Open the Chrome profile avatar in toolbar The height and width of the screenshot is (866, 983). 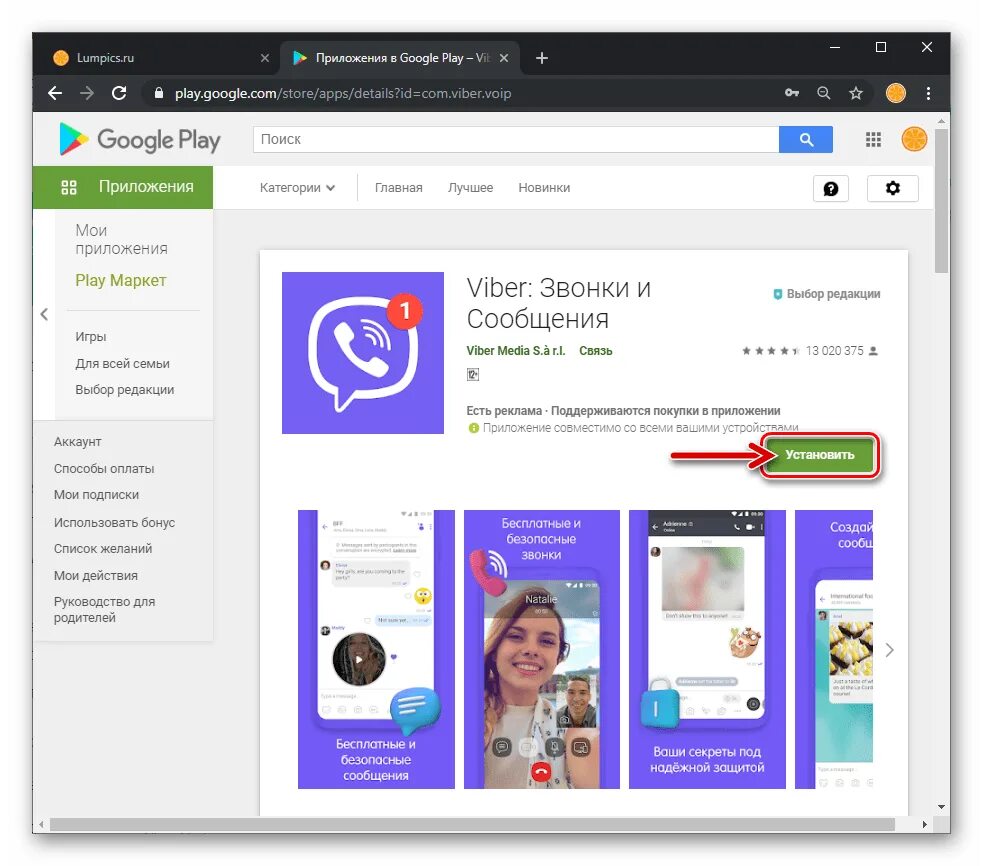pyautogui.click(x=896, y=93)
